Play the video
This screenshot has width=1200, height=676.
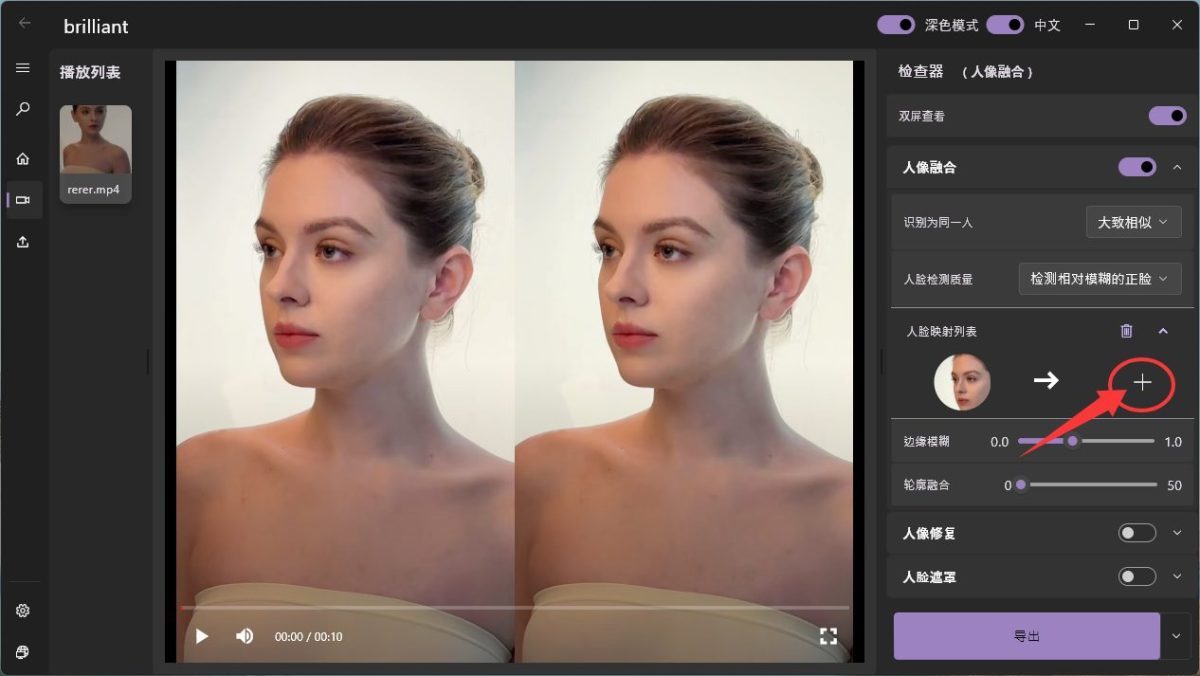tap(202, 636)
